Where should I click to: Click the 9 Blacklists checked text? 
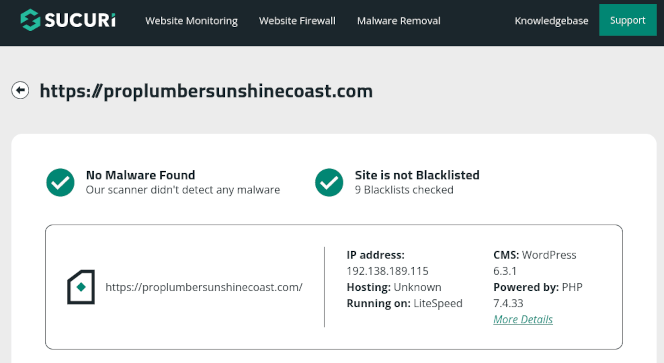pyautogui.click(x=404, y=190)
